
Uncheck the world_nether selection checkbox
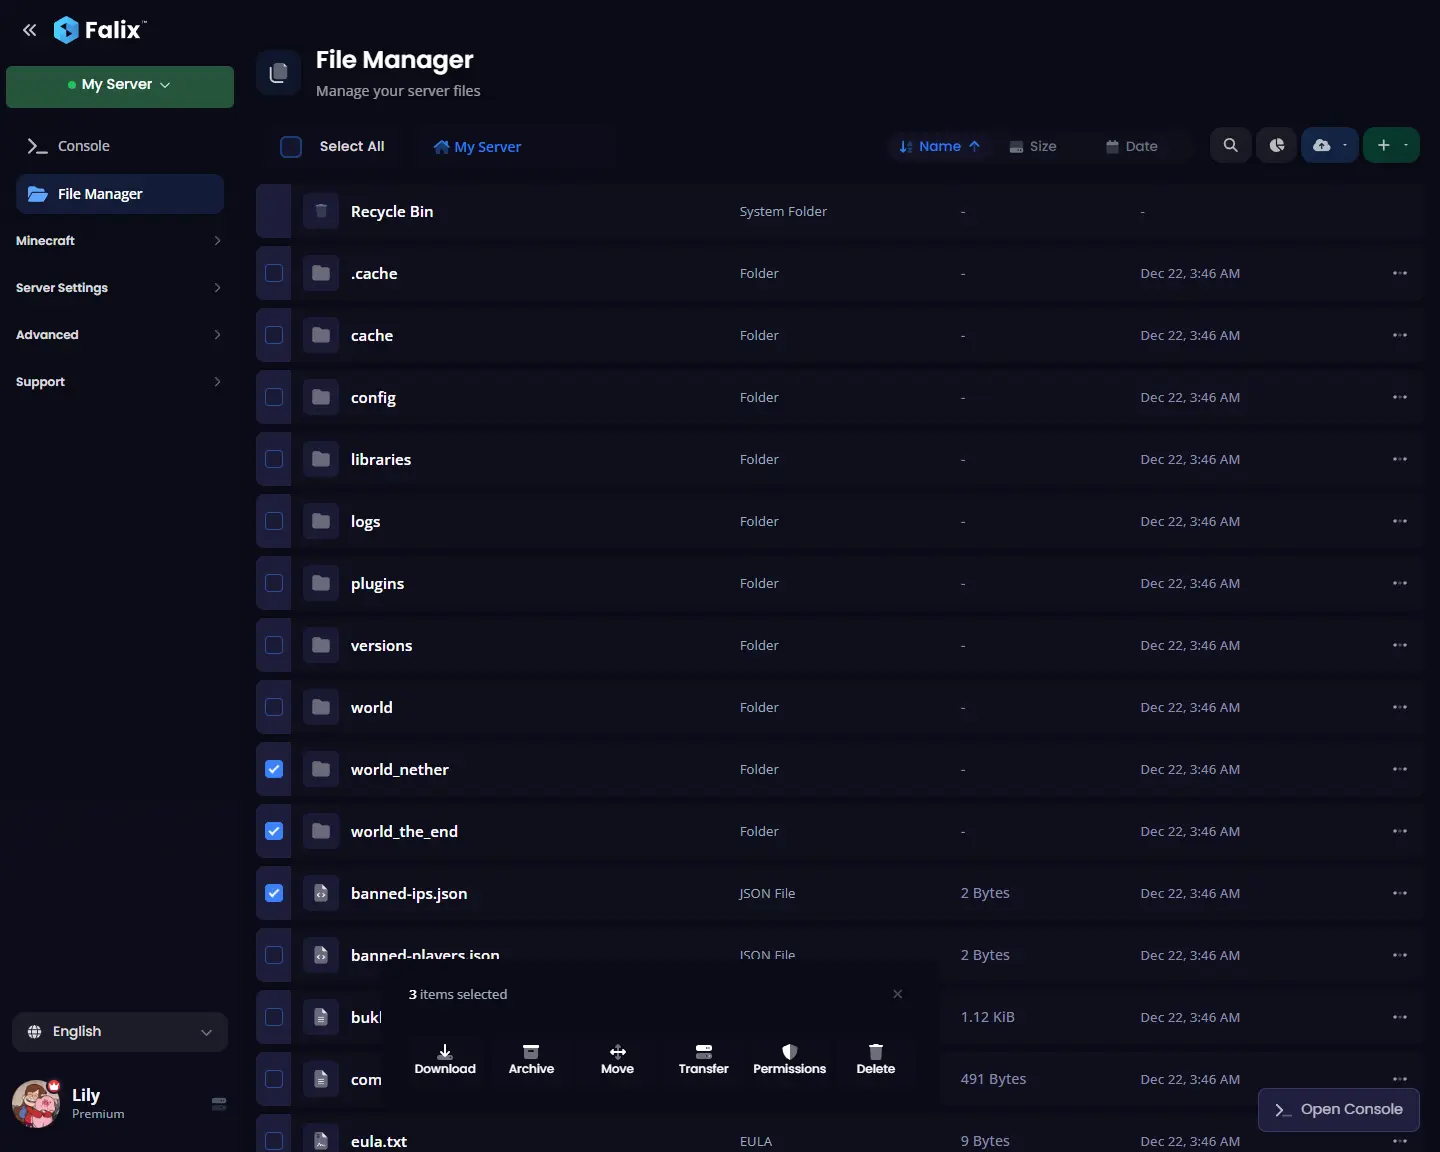[x=272, y=770]
